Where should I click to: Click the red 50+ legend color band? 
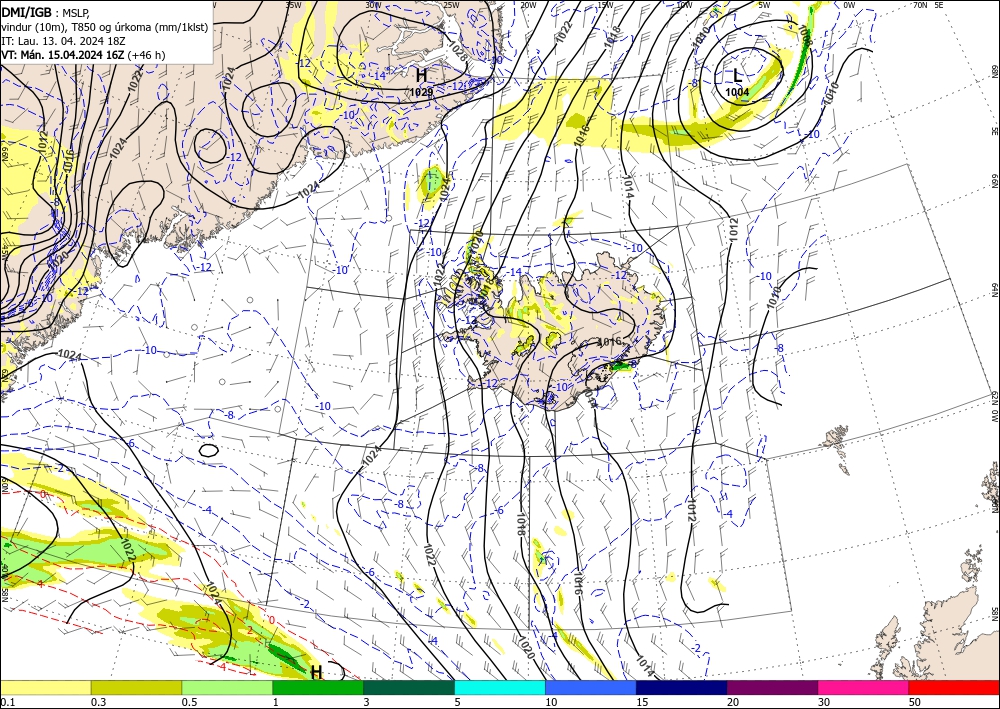[954, 687]
